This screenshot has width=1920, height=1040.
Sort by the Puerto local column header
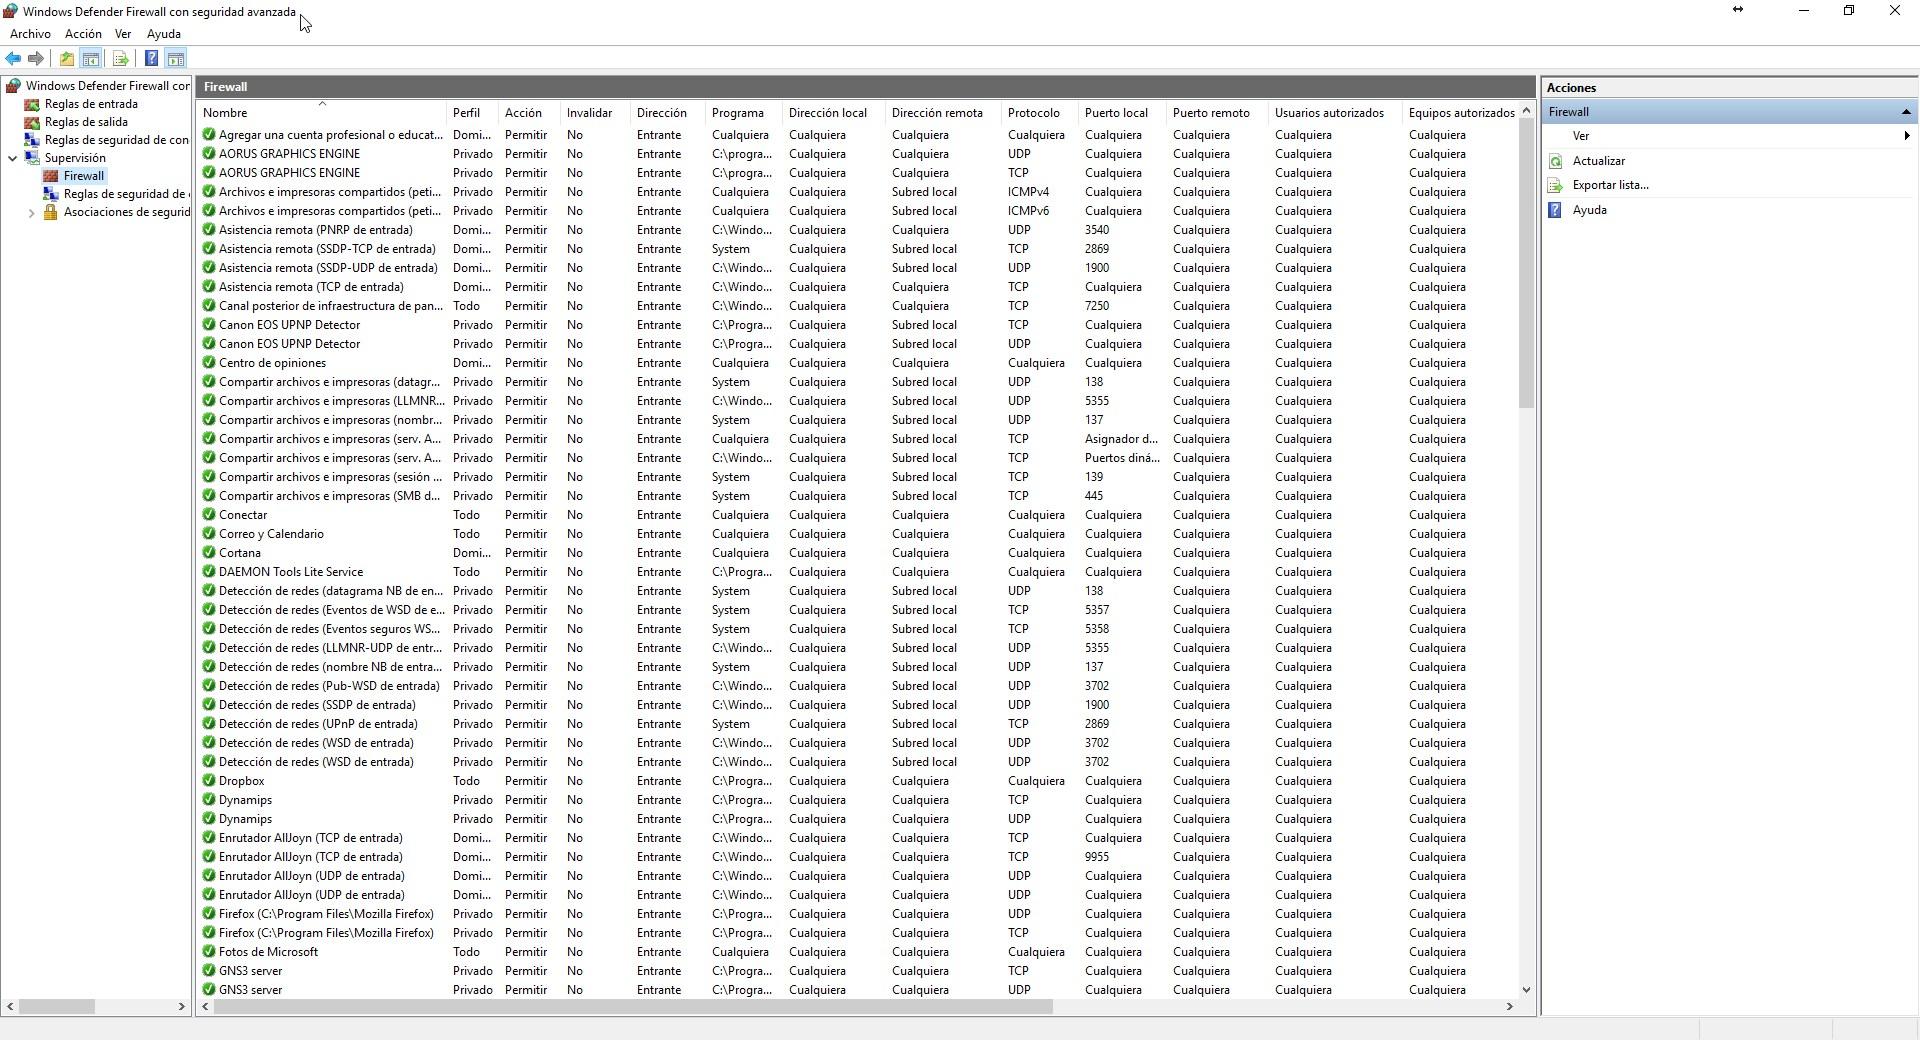pos(1123,113)
